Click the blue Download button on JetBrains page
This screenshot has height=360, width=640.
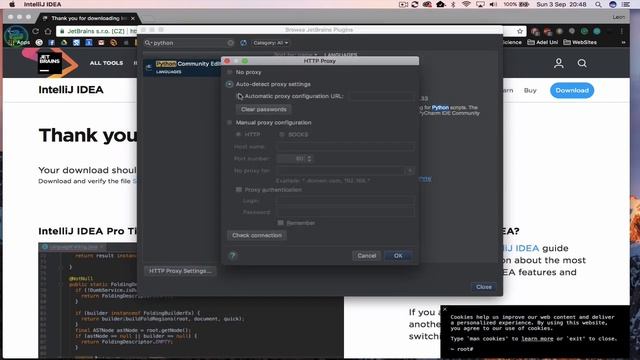[x=572, y=91]
